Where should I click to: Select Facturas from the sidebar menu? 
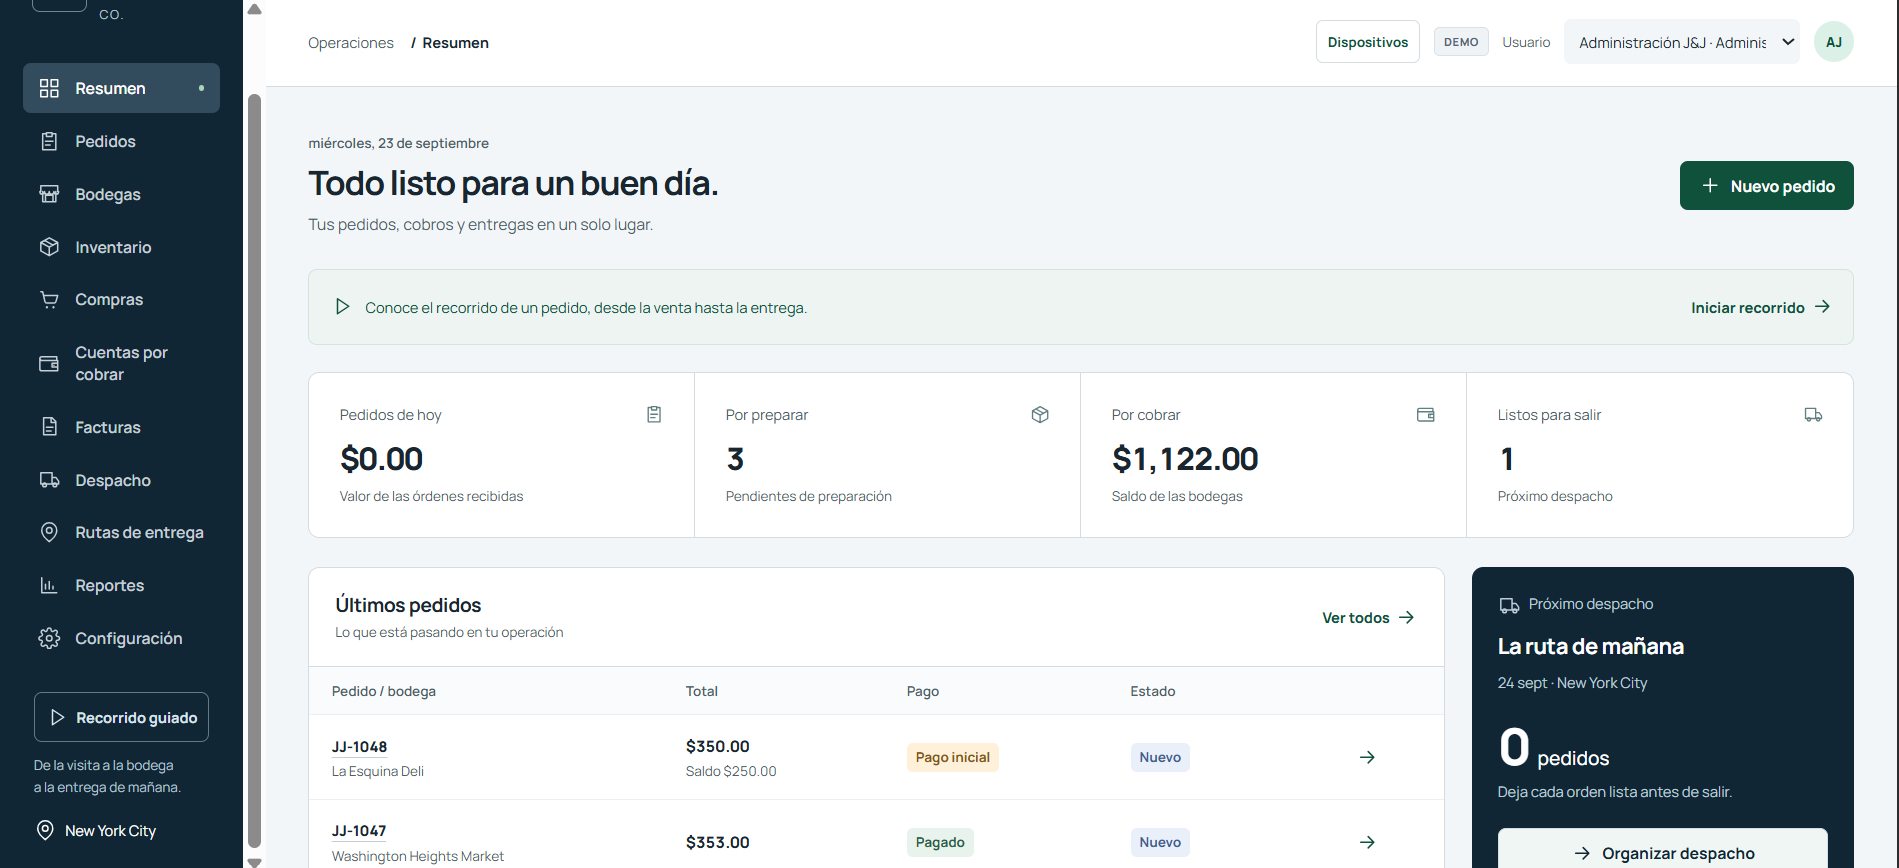point(121,427)
